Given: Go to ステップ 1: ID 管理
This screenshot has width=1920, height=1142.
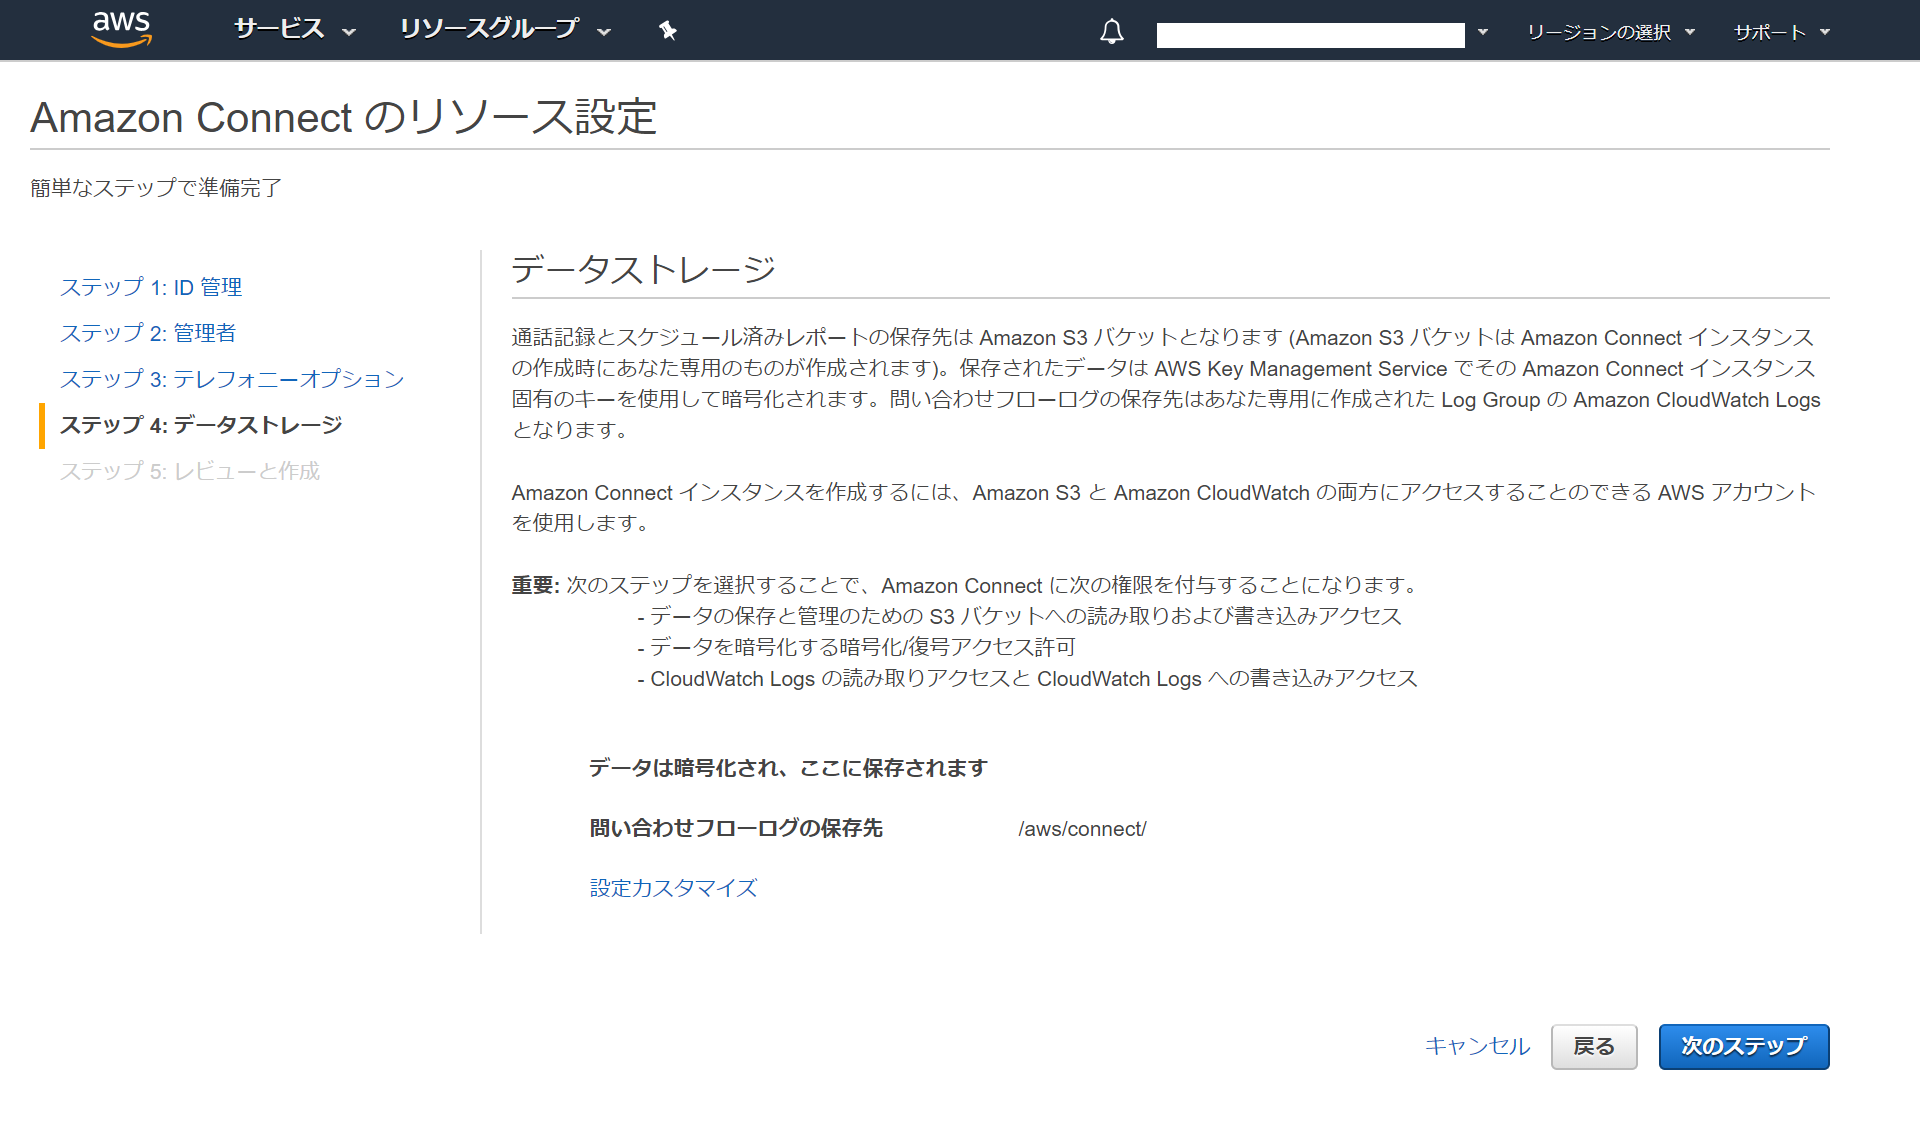Looking at the screenshot, I should coord(151,287).
